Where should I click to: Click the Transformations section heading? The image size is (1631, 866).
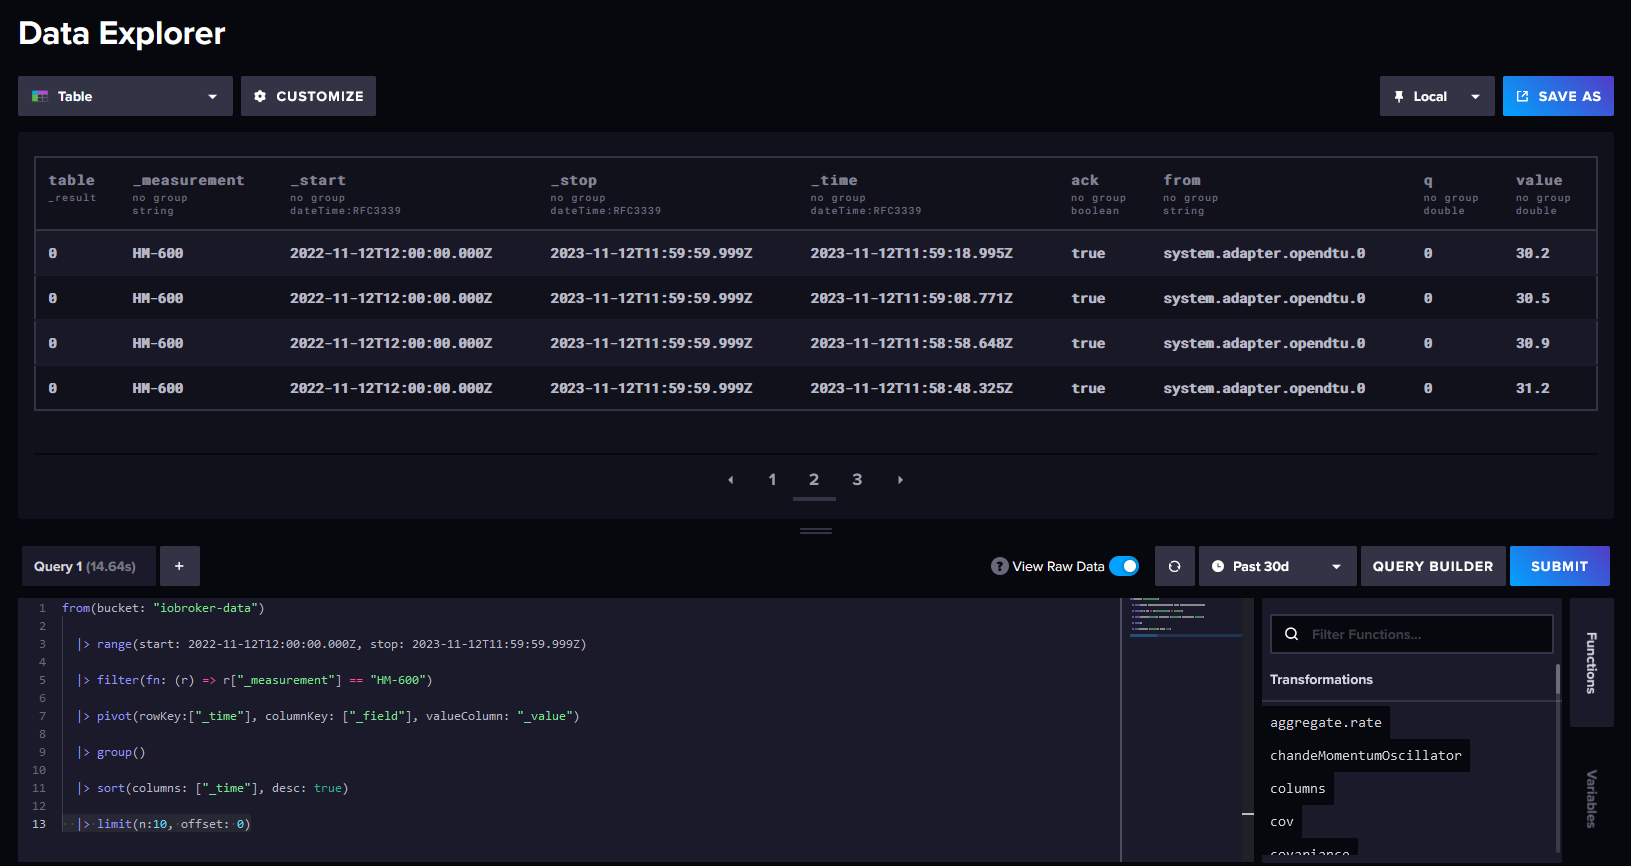pyautogui.click(x=1321, y=679)
